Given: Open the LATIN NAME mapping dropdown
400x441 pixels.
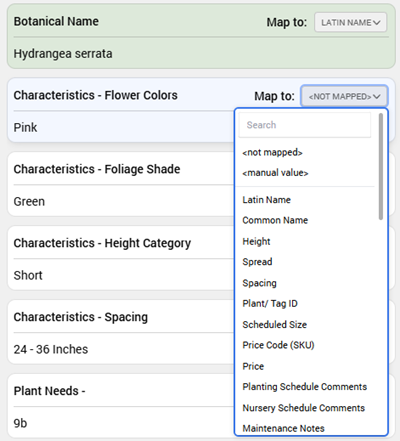Looking at the screenshot, I should click(350, 22).
